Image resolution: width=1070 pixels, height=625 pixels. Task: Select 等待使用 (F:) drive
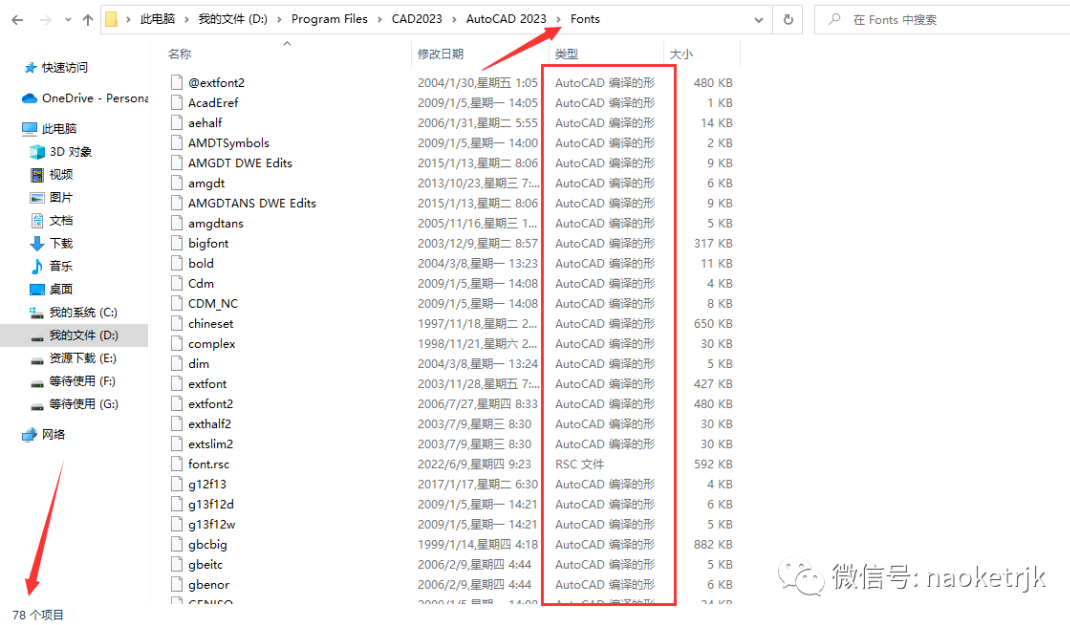tap(83, 381)
